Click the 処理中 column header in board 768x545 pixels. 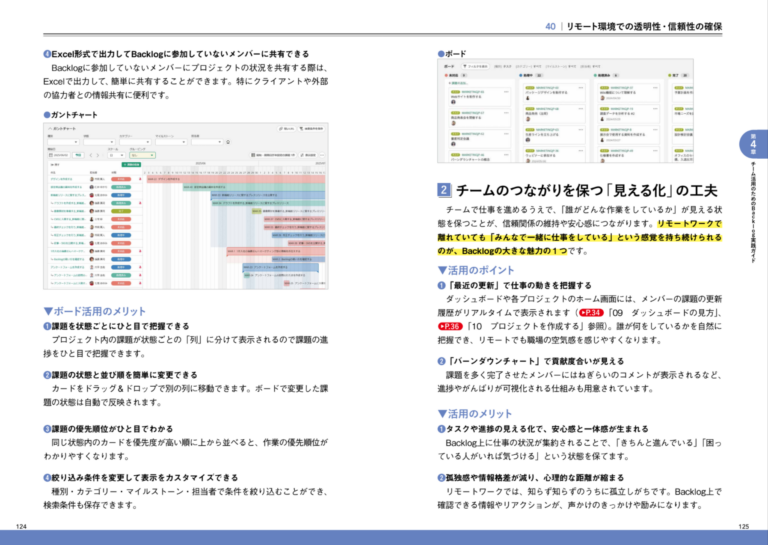[x=531, y=75]
